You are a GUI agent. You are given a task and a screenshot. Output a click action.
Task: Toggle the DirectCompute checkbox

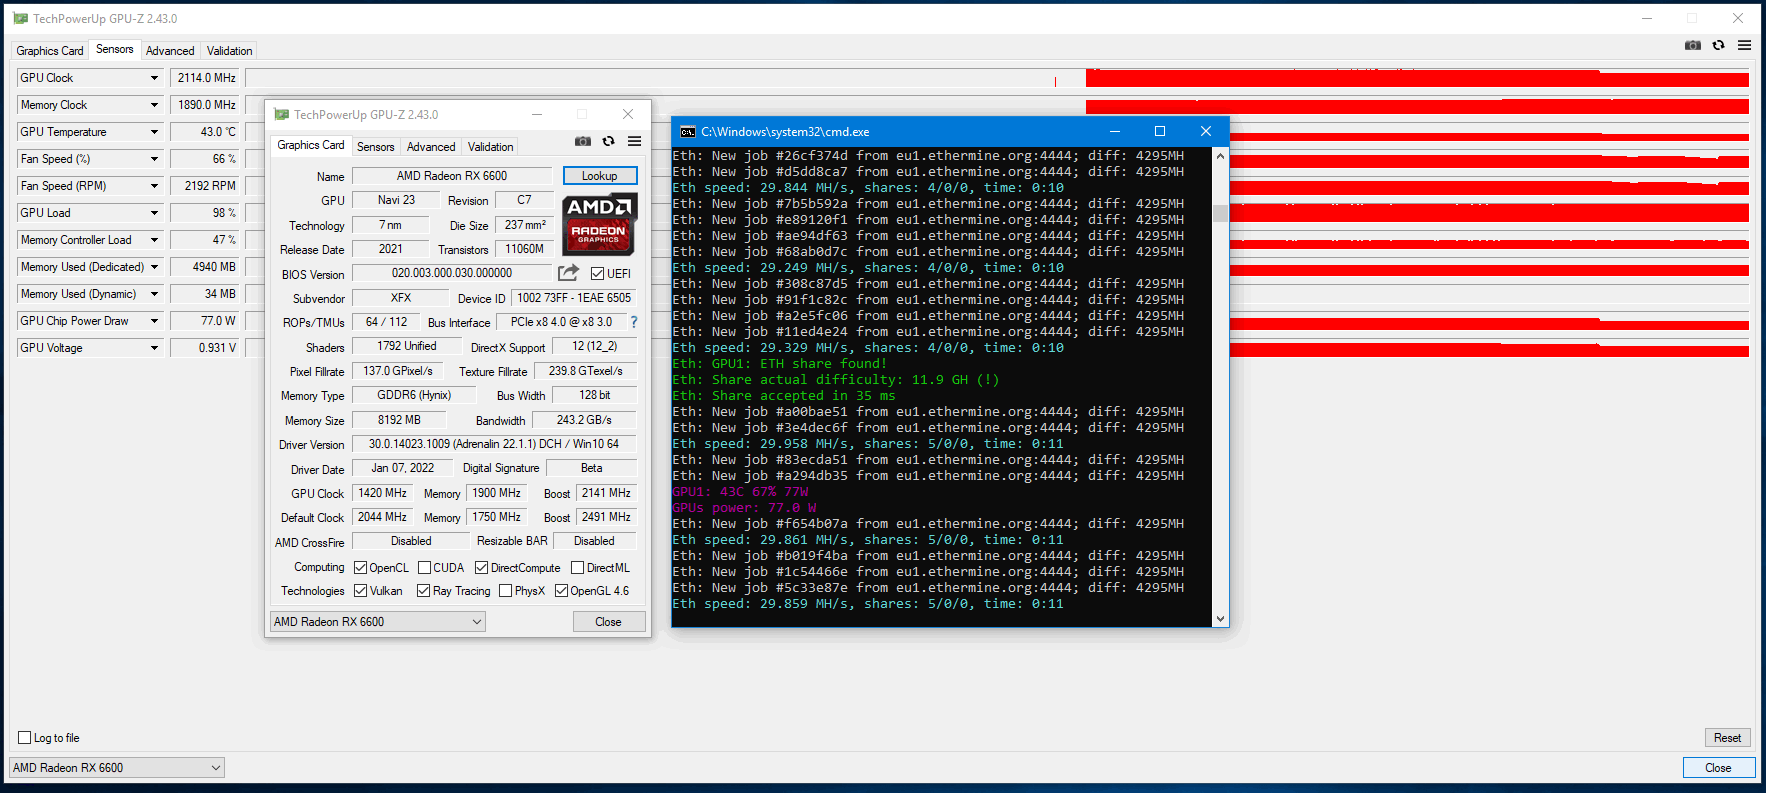coord(481,567)
